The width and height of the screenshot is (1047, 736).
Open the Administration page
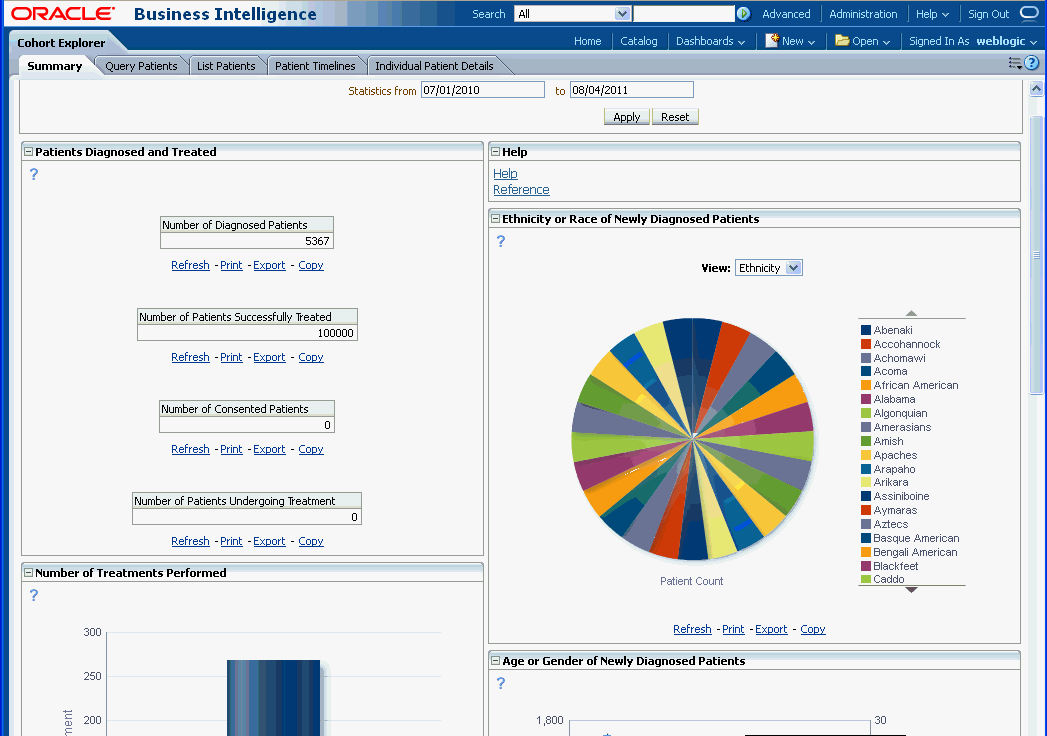point(863,13)
